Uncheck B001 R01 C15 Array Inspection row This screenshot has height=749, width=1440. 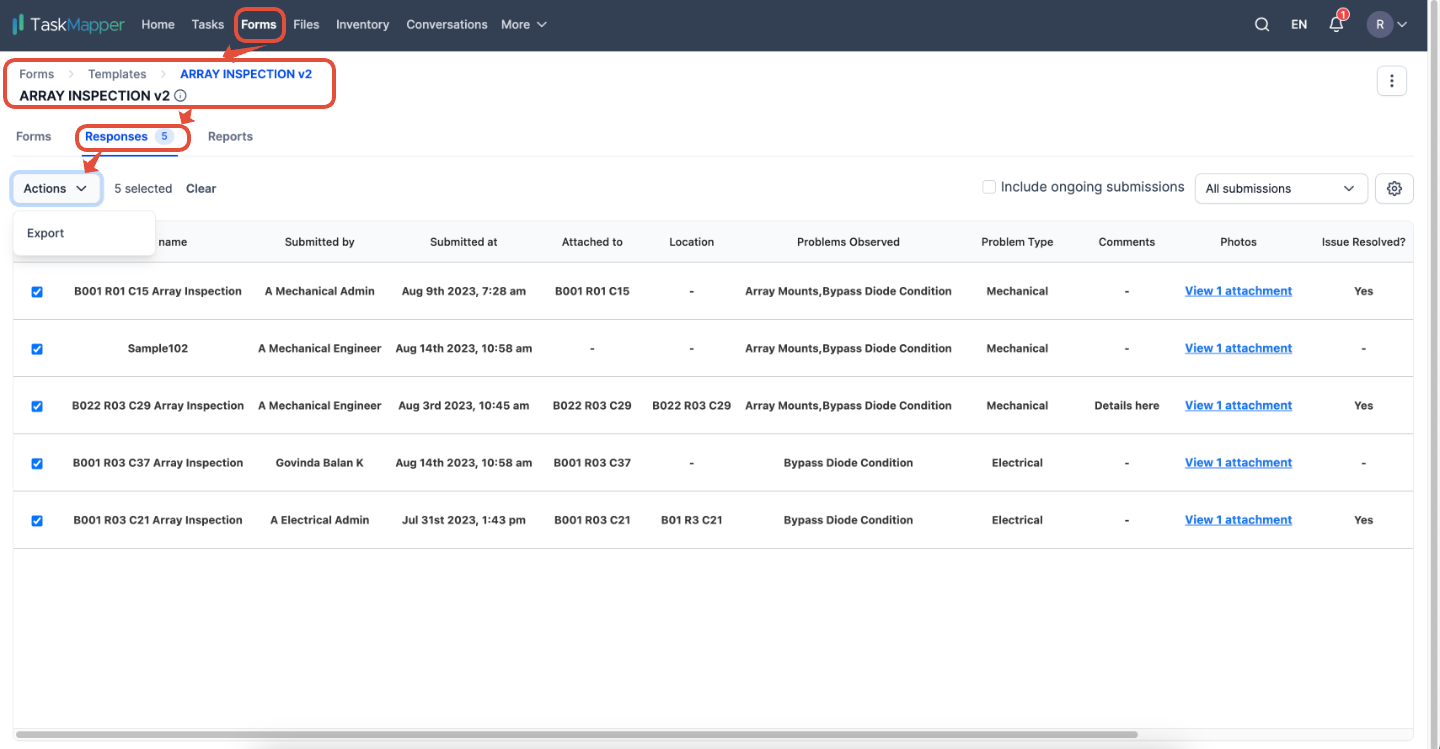pos(37,292)
